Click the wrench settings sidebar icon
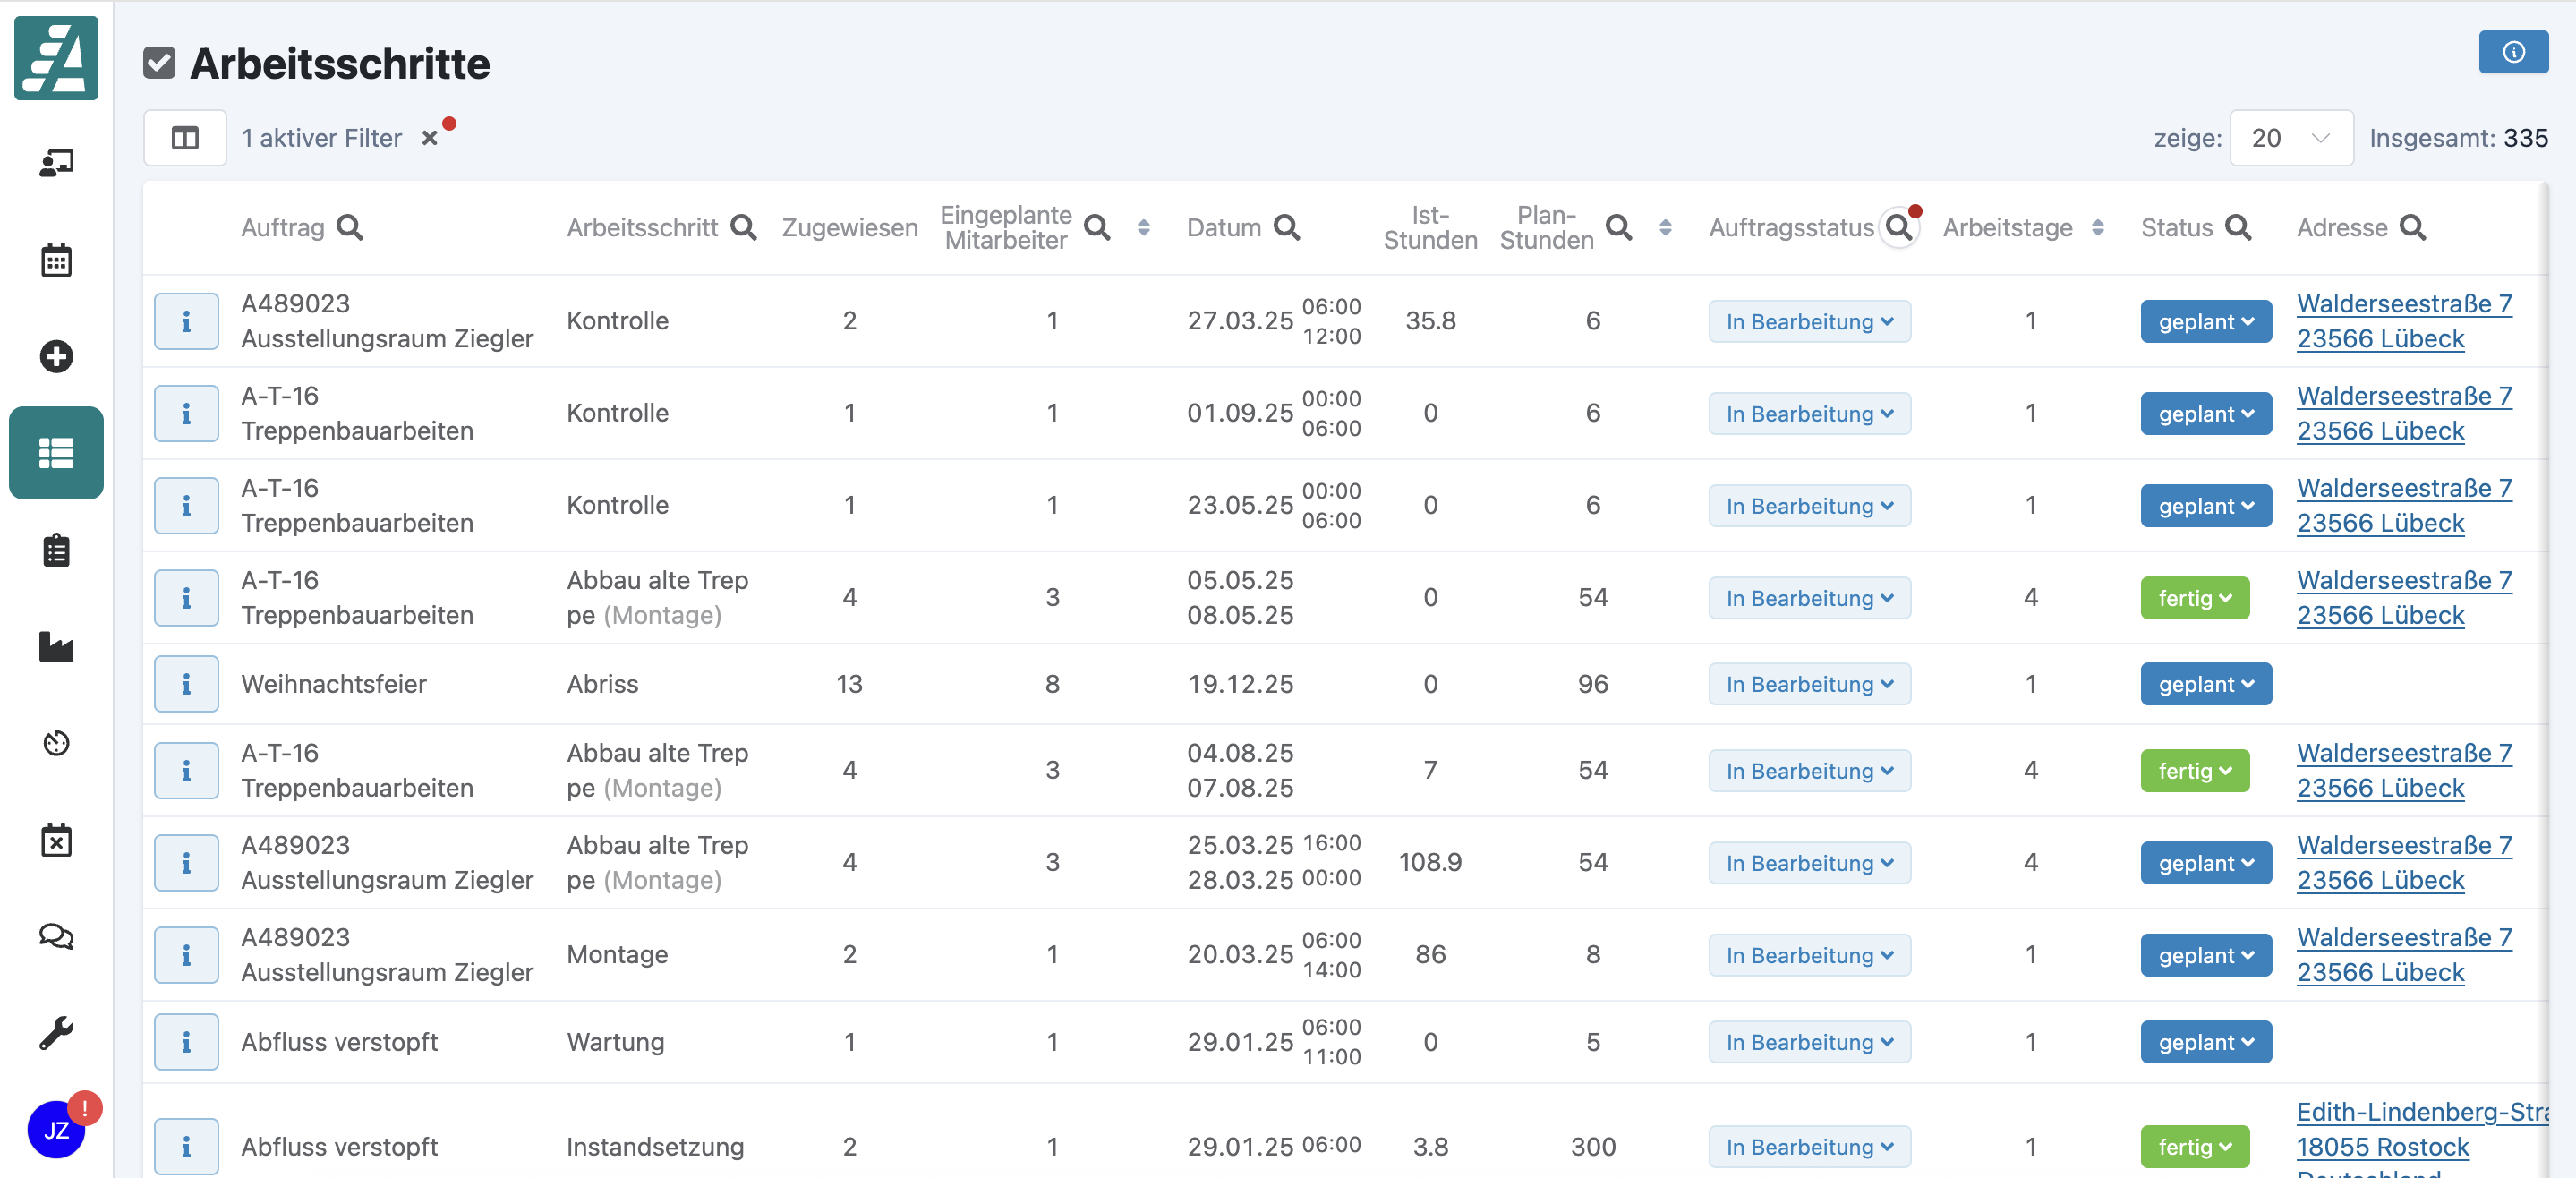Image resolution: width=2576 pixels, height=1178 pixels. pos(56,1032)
